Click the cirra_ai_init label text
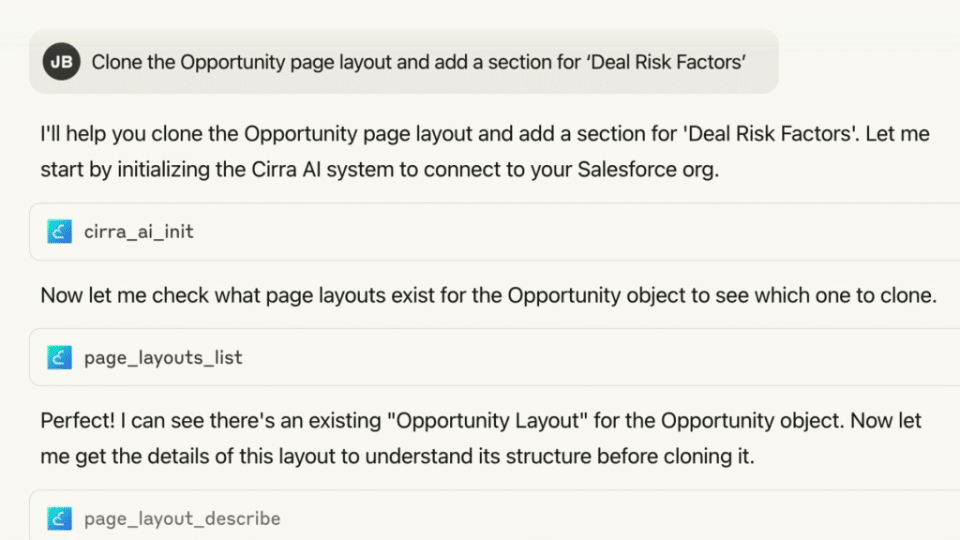Image resolution: width=960 pixels, height=540 pixels. click(139, 232)
